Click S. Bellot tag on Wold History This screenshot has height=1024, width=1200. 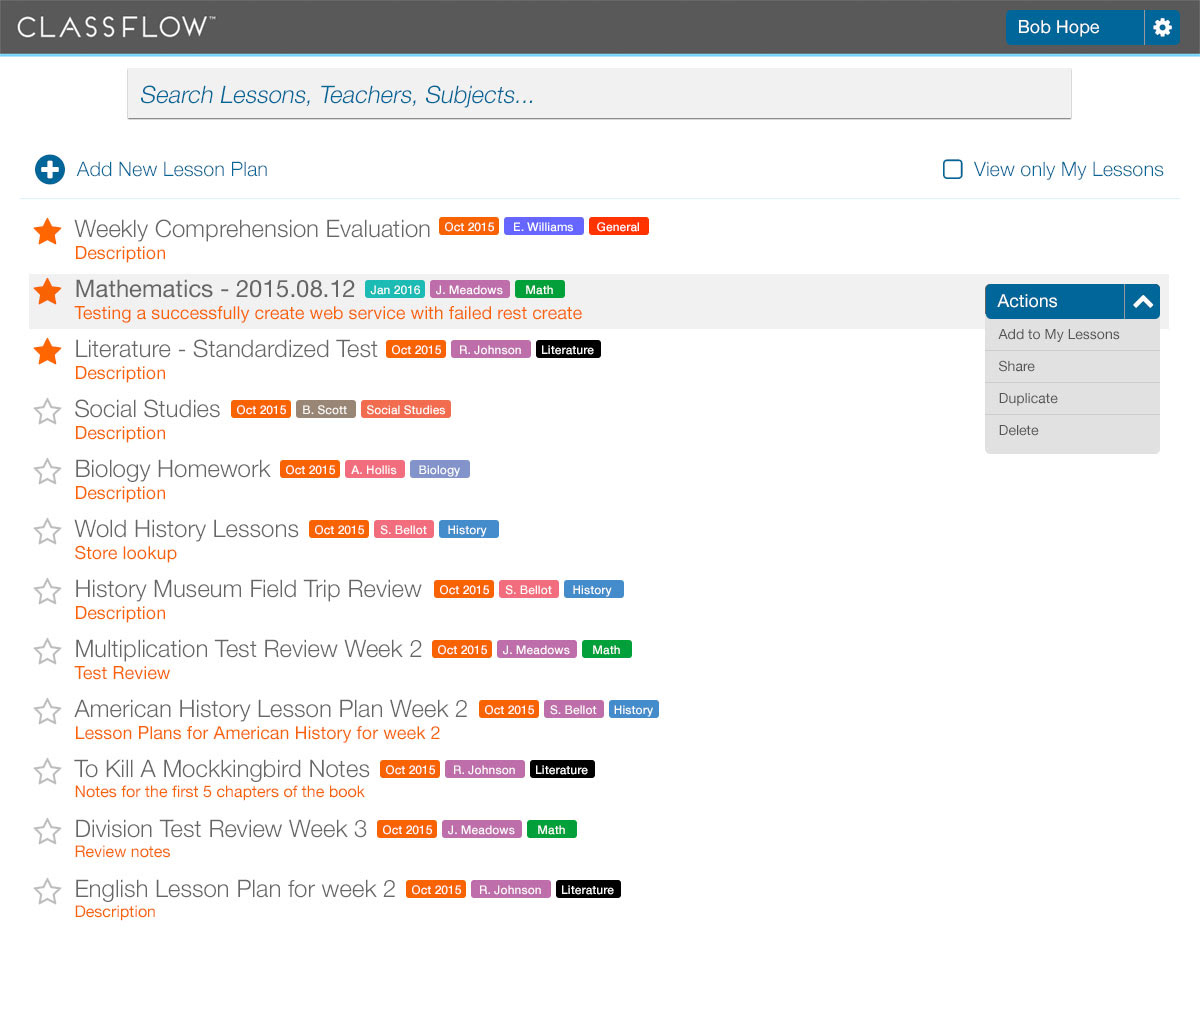[x=404, y=530]
